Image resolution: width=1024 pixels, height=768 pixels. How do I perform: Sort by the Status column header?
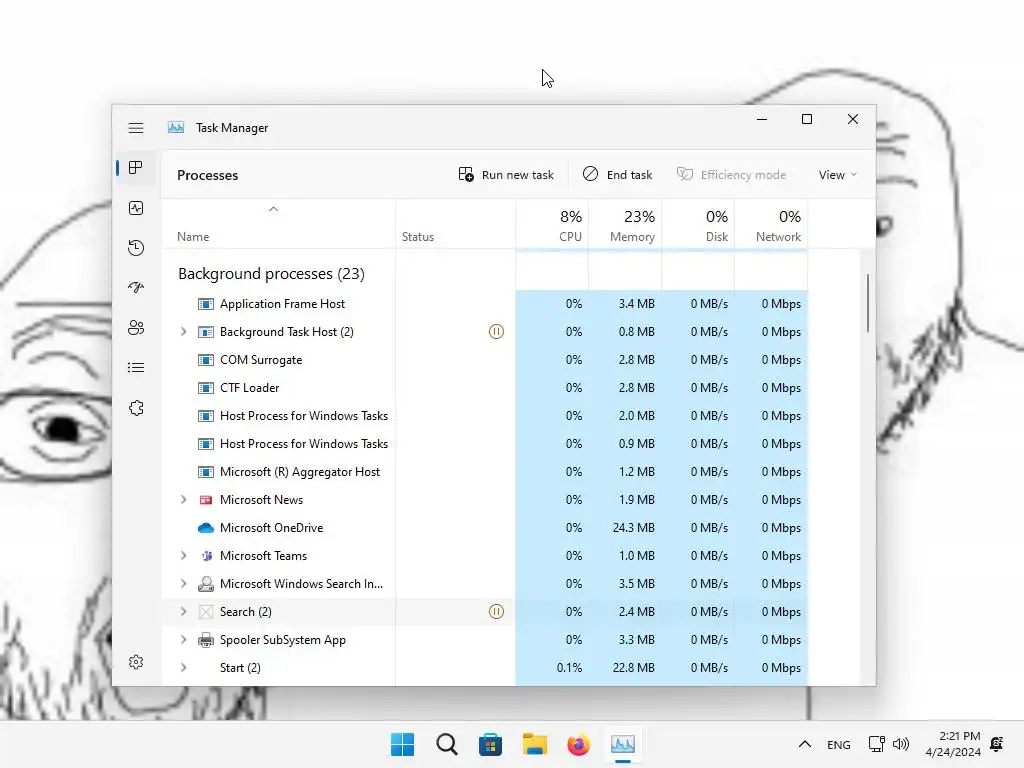[455, 224]
